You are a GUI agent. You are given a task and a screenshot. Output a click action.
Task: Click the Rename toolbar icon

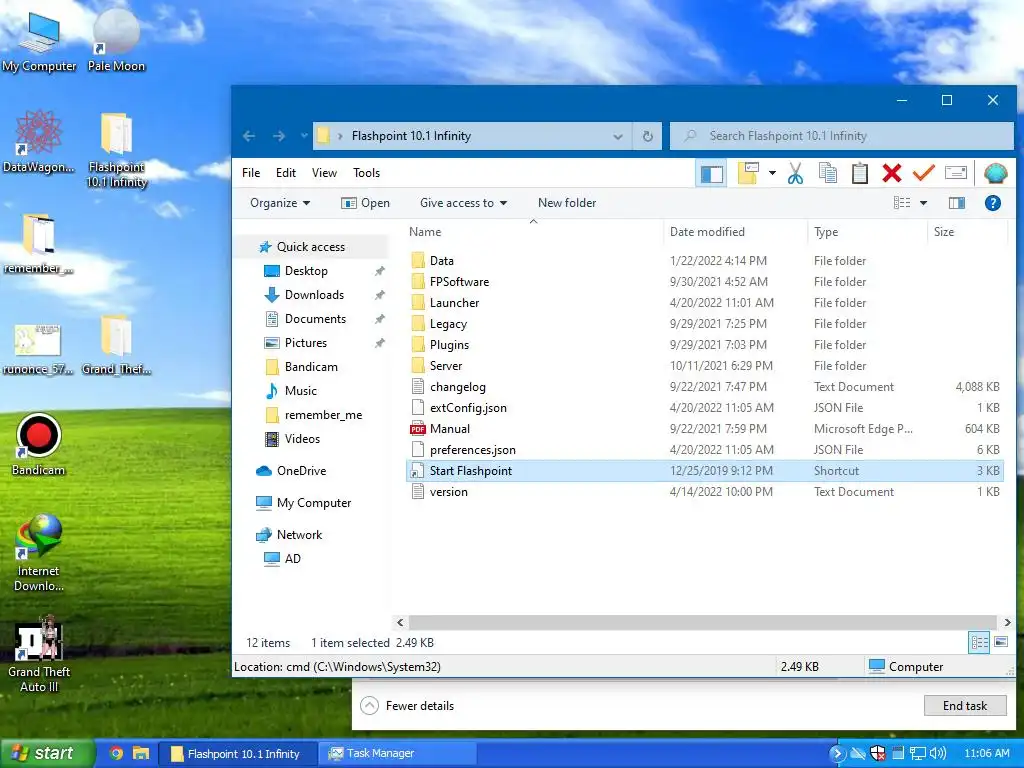tap(955, 173)
